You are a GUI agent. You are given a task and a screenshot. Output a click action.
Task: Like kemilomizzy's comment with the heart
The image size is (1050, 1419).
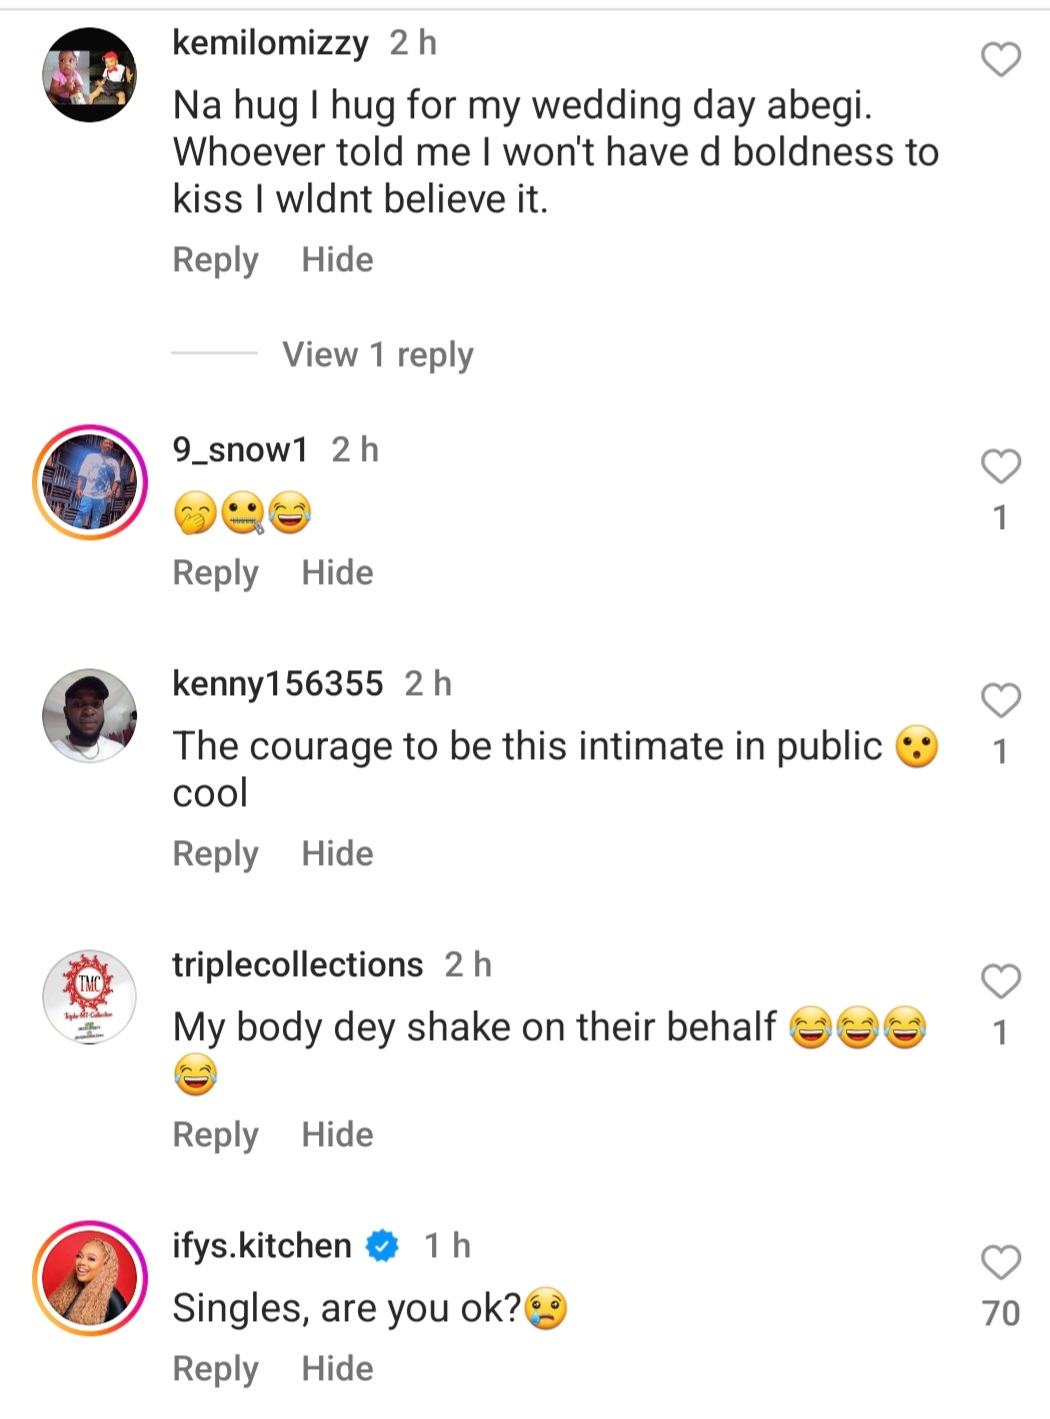[1000, 60]
